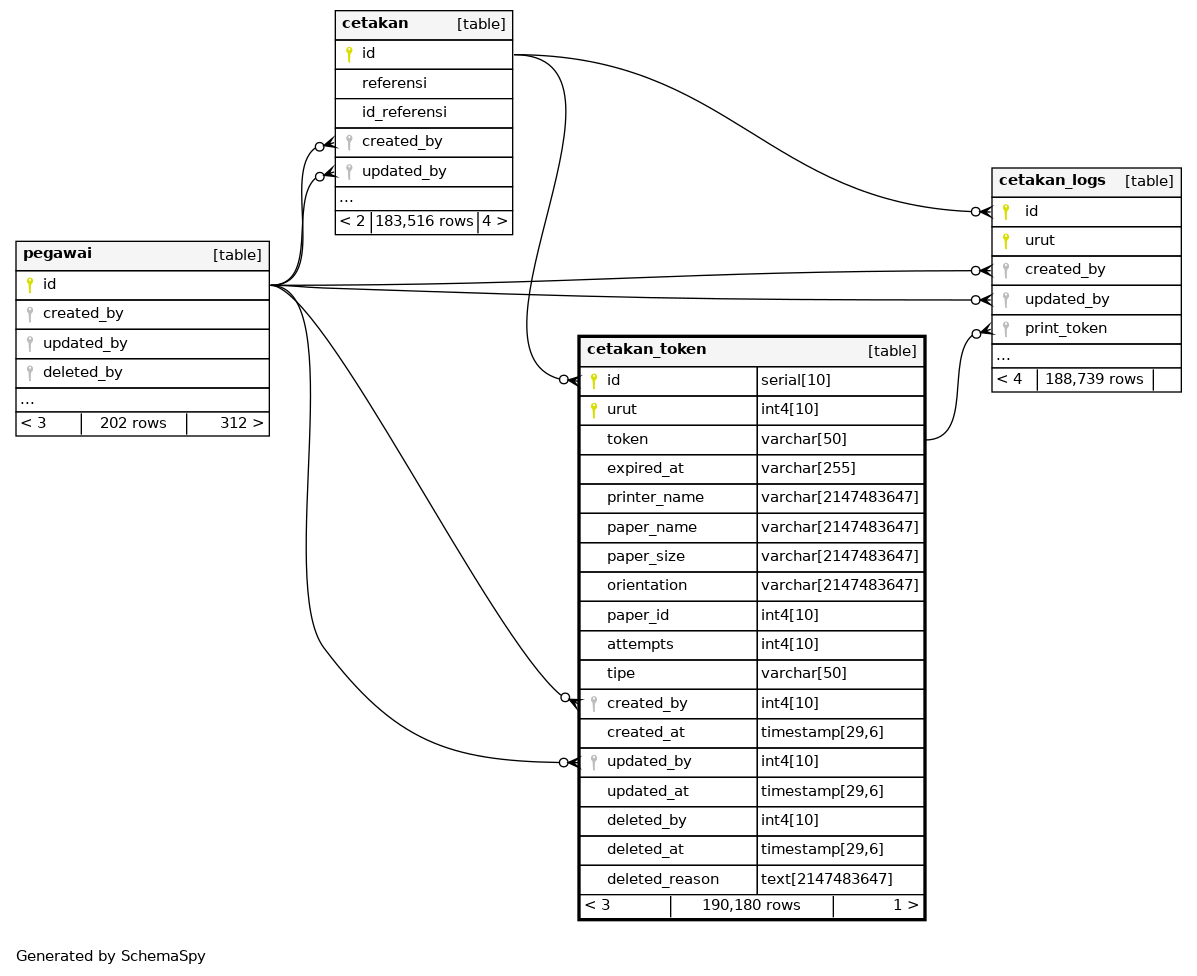Click the 183,516 rows cell in cetakan
Viewport: 1197px width, 976px height.
click(x=424, y=221)
